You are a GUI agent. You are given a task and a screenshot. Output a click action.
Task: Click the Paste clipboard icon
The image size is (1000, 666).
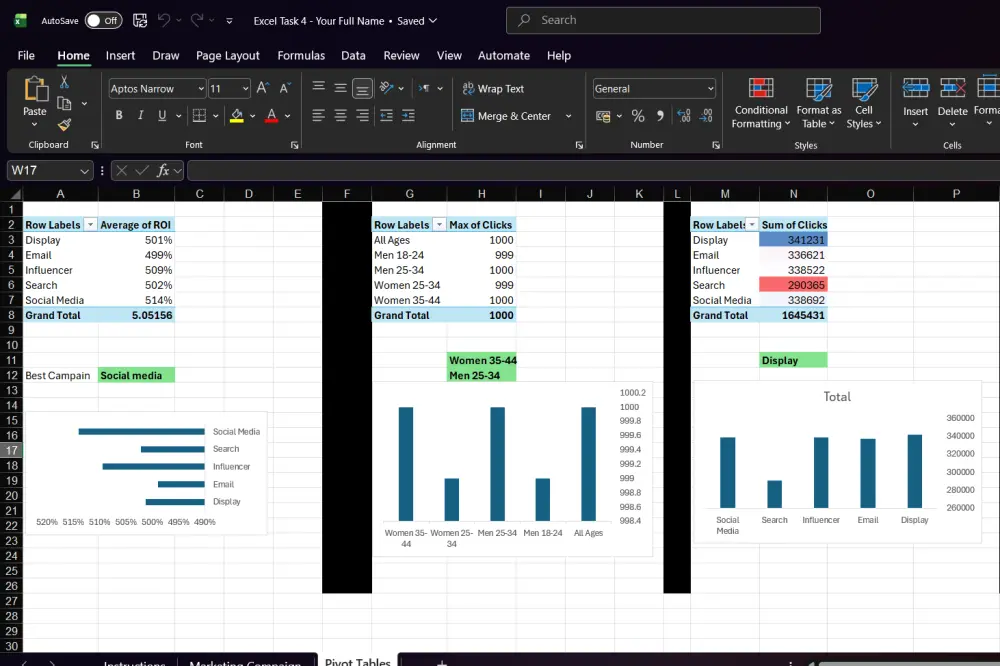pyautogui.click(x=35, y=89)
